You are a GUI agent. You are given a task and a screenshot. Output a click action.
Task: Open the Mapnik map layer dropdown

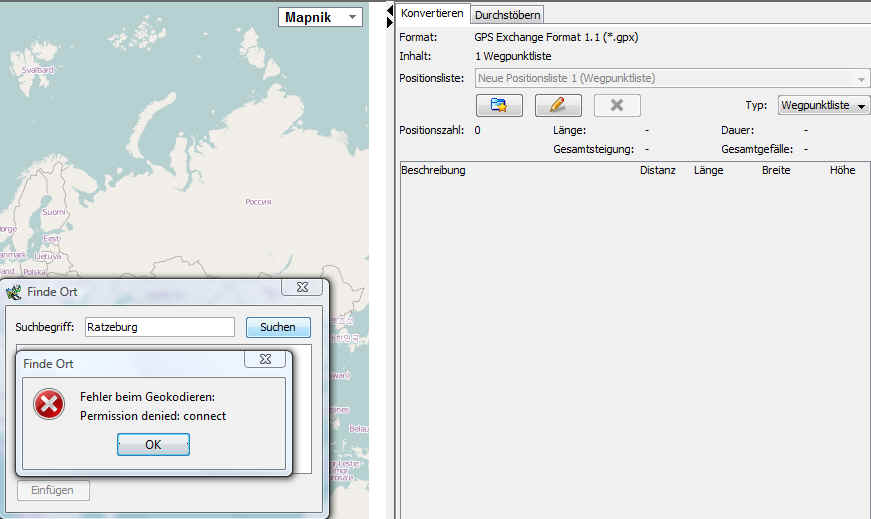coord(320,18)
